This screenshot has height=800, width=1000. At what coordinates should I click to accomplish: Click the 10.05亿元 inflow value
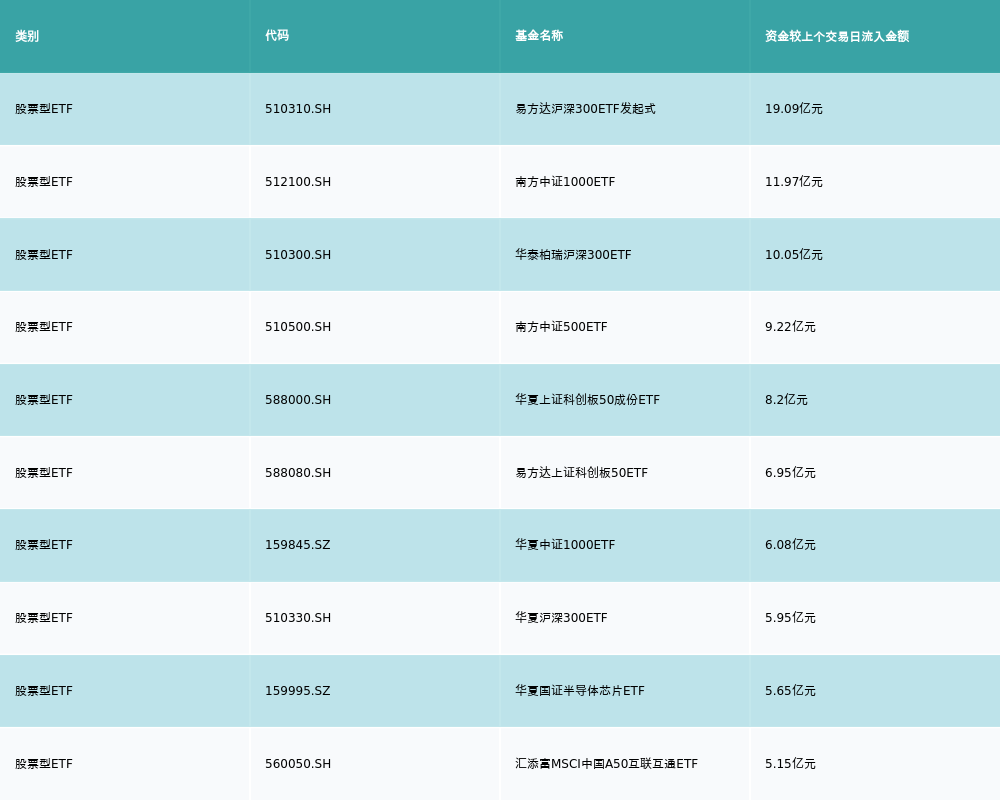point(793,255)
